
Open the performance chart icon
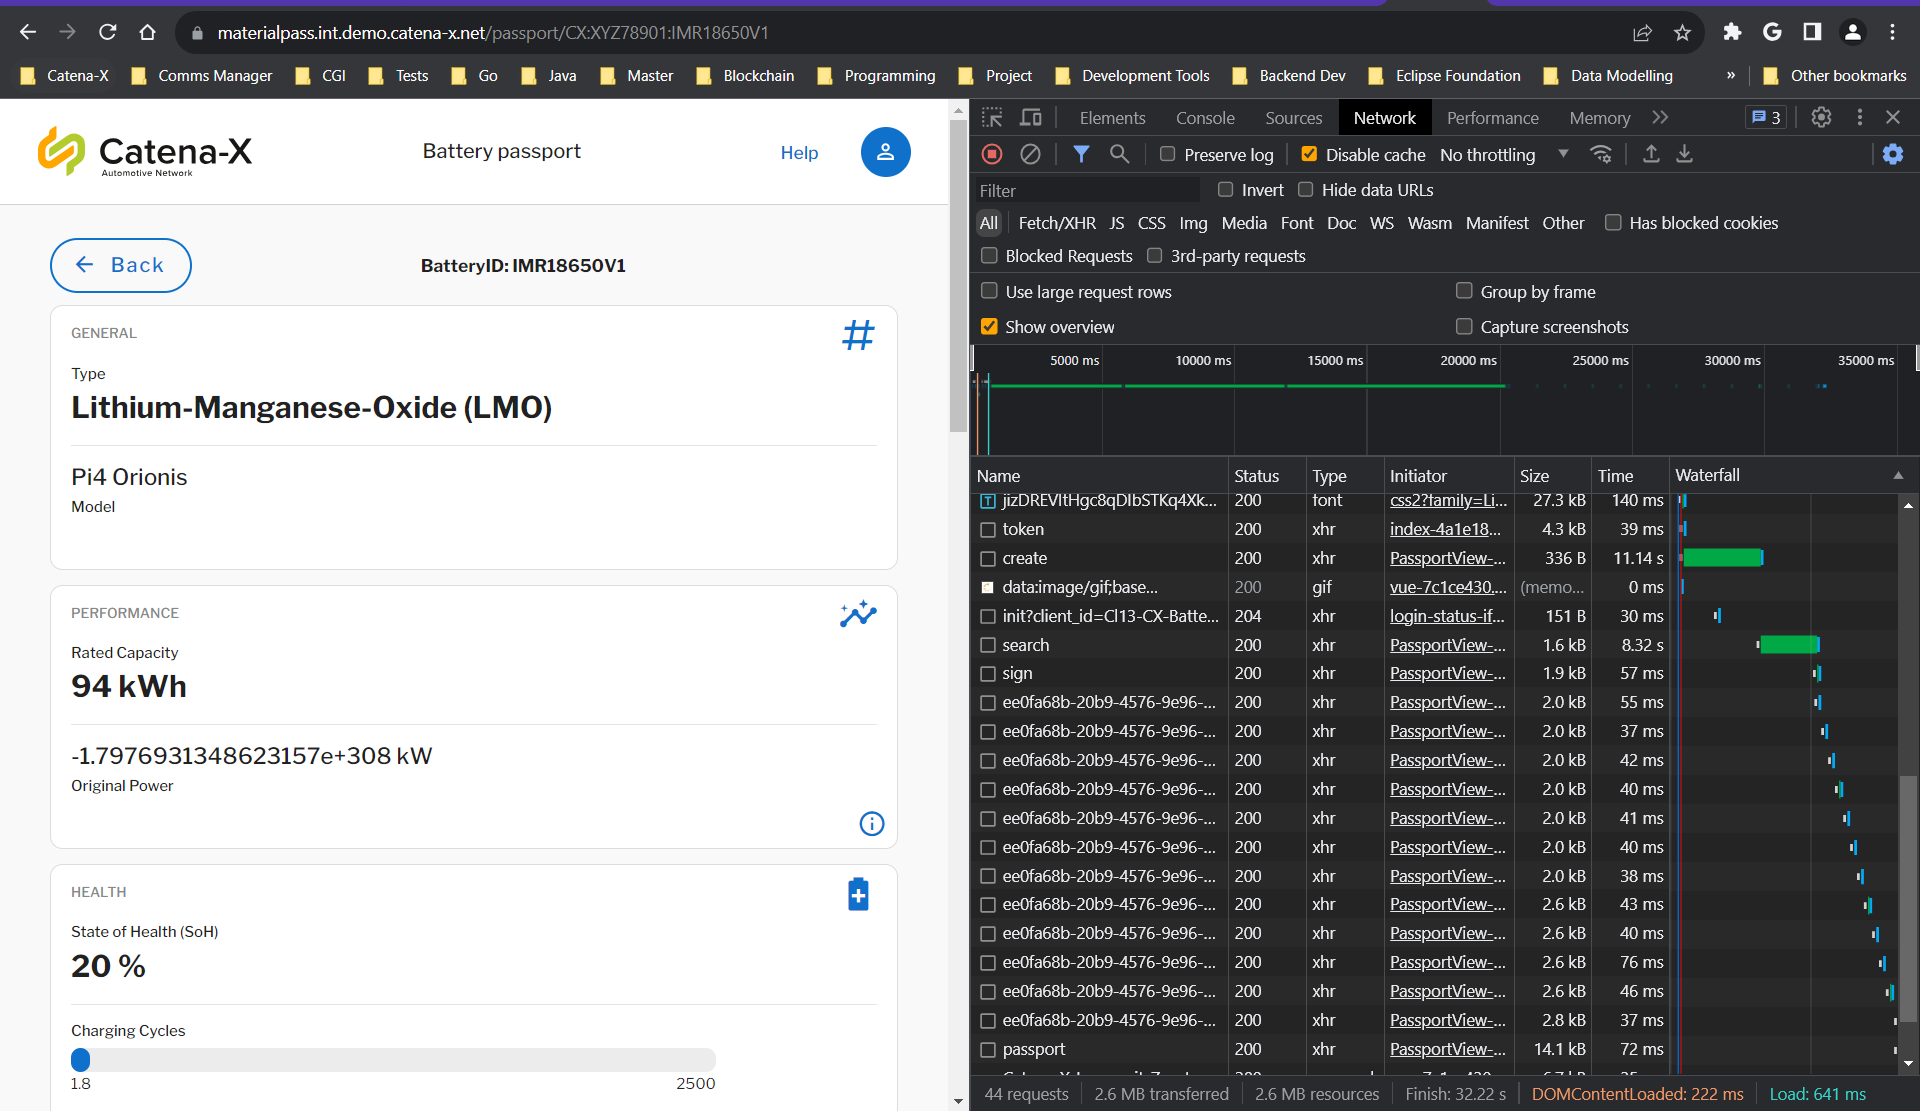(x=858, y=614)
